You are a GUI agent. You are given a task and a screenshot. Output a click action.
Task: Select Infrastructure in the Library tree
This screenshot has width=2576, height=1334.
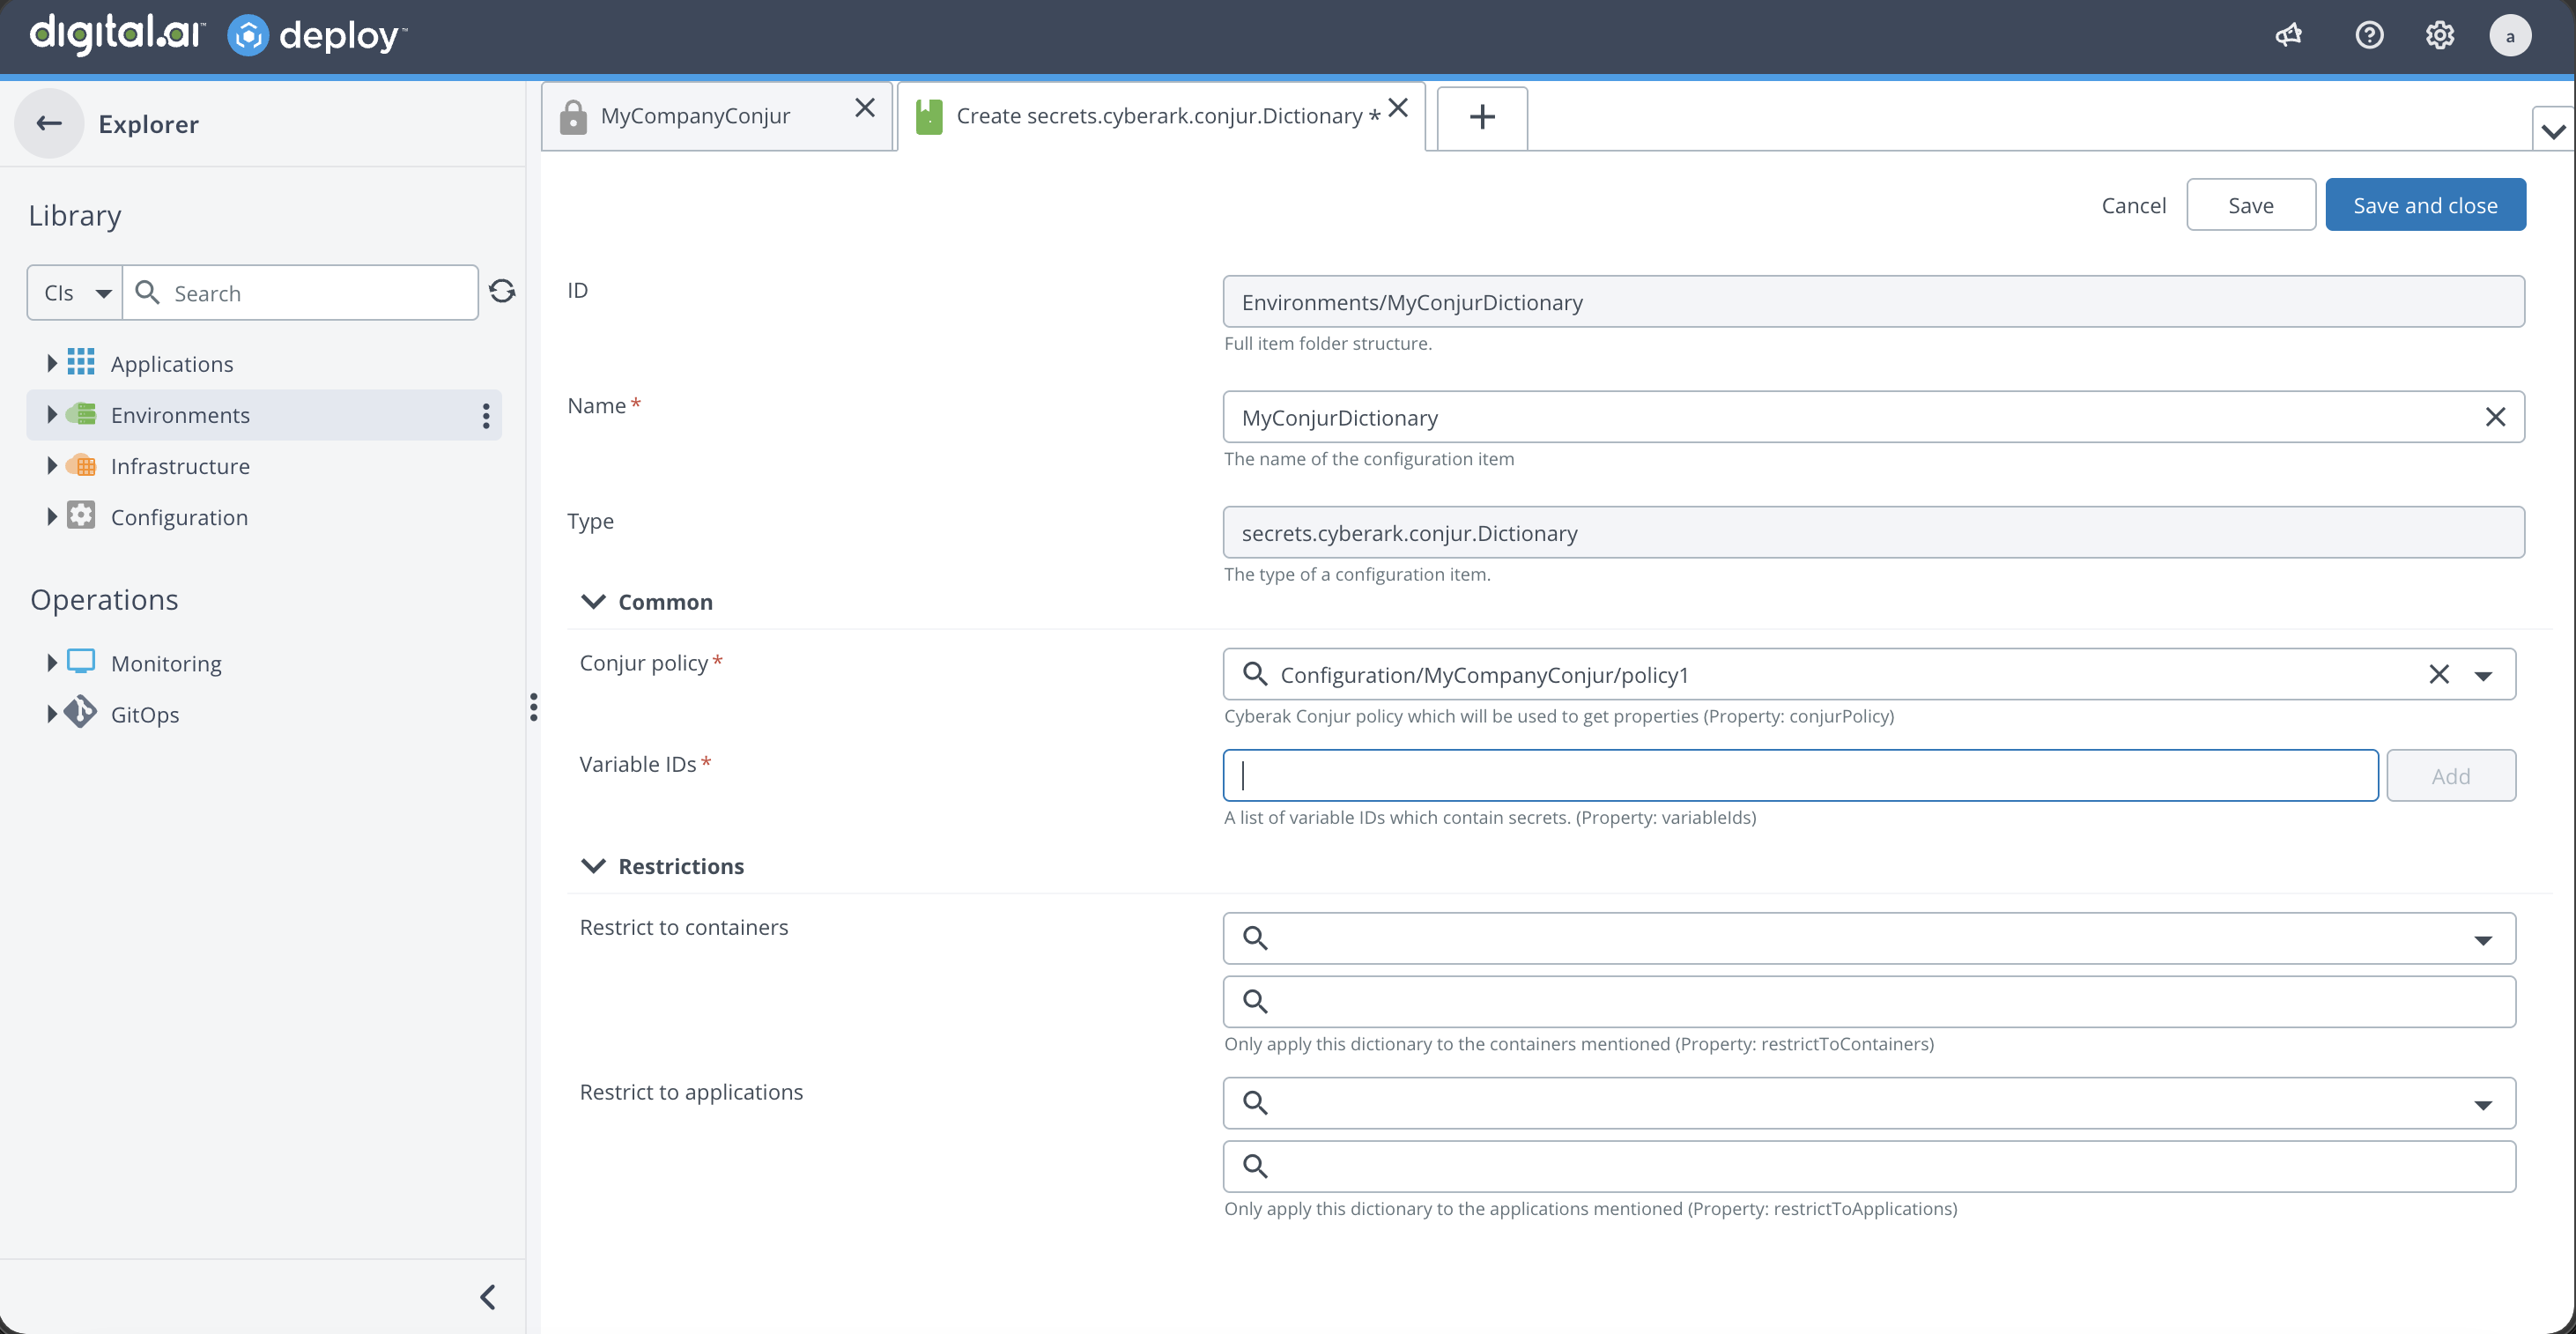point(180,465)
